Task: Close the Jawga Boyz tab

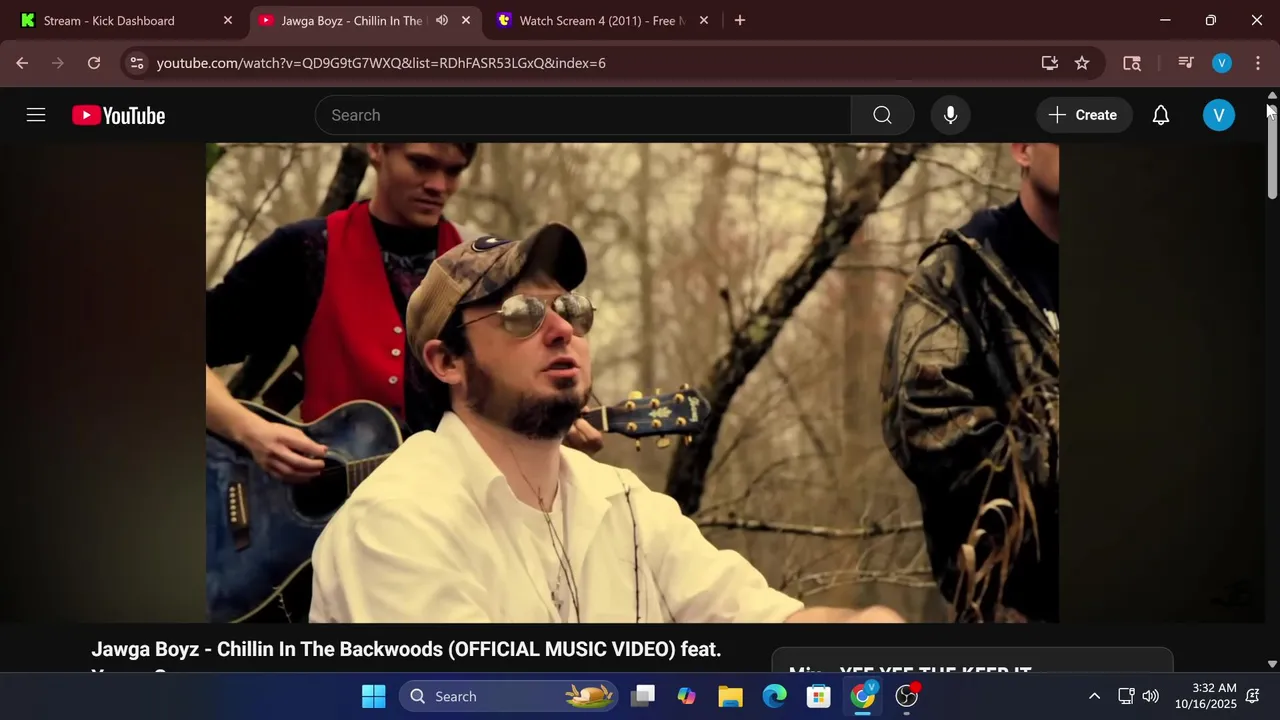Action: (466, 20)
